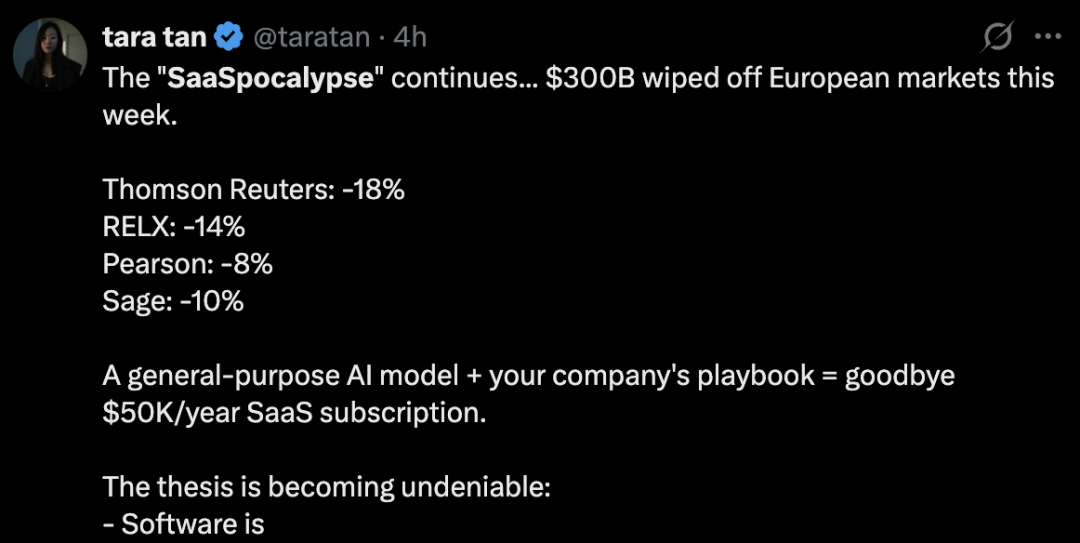The width and height of the screenshot is (1080, 543).
Task: Click the display name "tara tan"
Action: coord(154,38)
